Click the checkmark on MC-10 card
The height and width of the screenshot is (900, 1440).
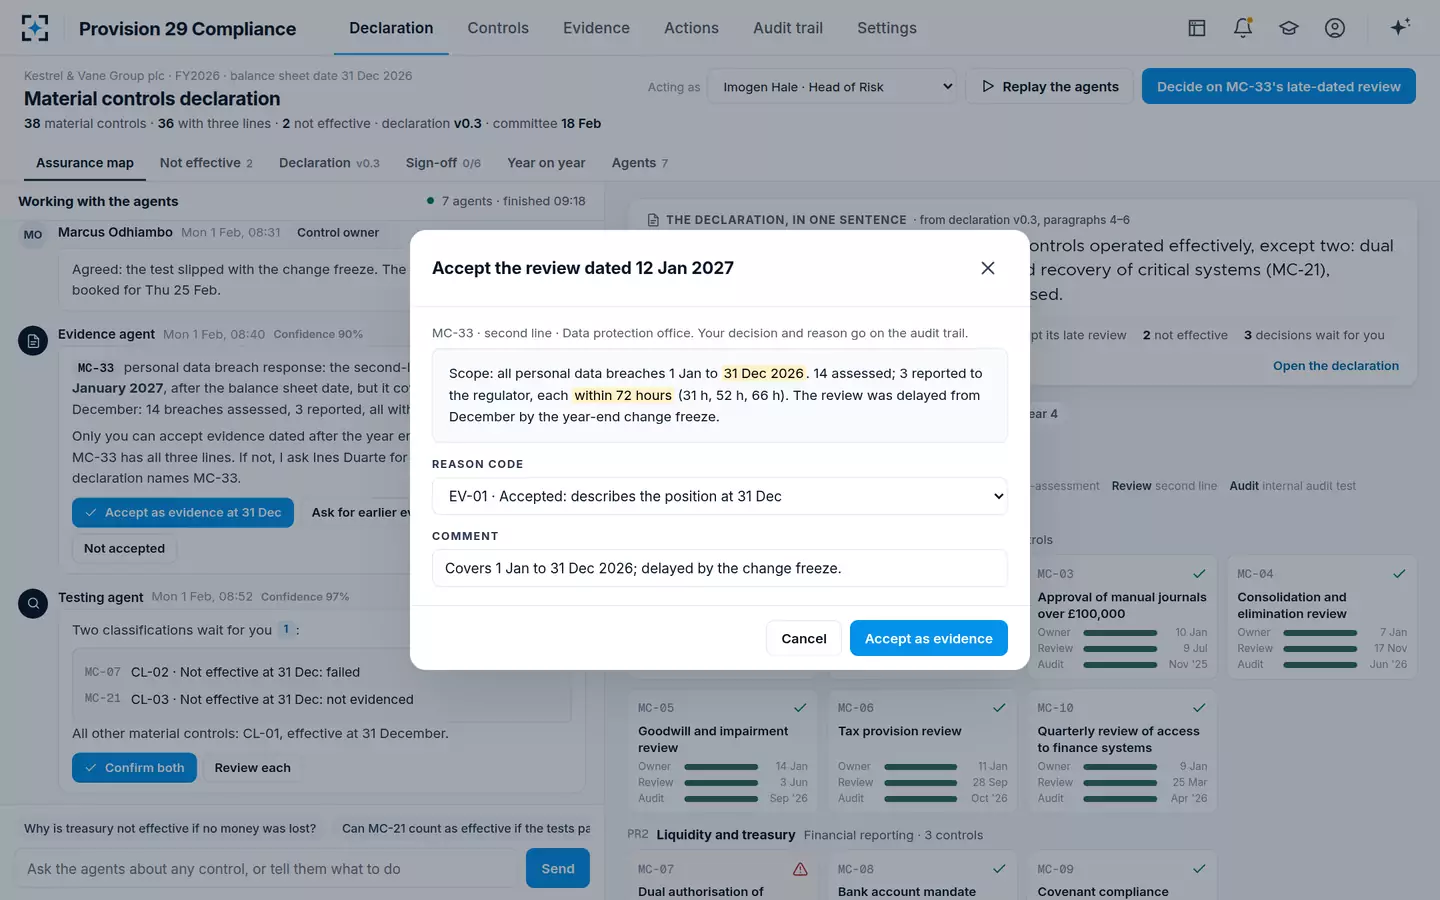point(1199,708)
